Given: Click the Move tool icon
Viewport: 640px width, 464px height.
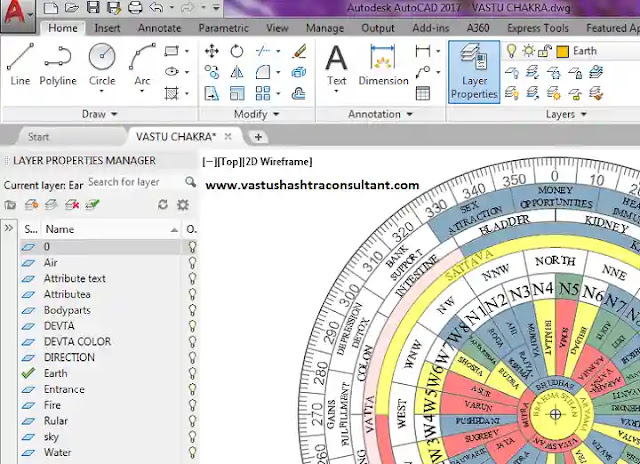Looking at the screenshot, I should (x=211, y=51).
